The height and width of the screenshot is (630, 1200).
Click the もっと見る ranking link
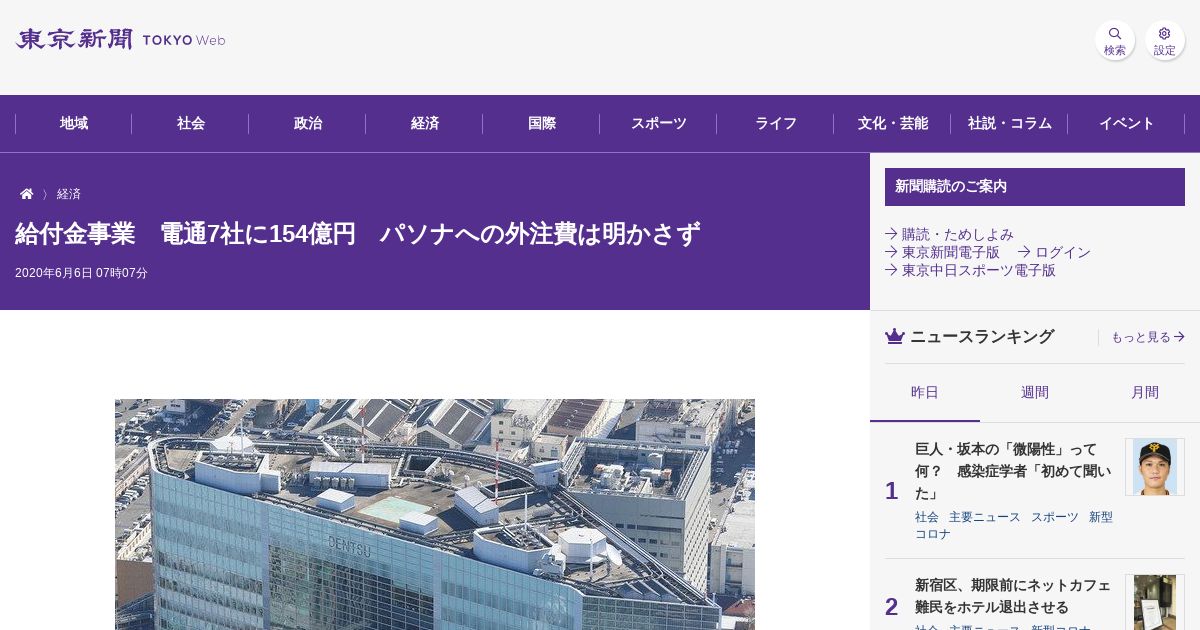click(1148, 338)
